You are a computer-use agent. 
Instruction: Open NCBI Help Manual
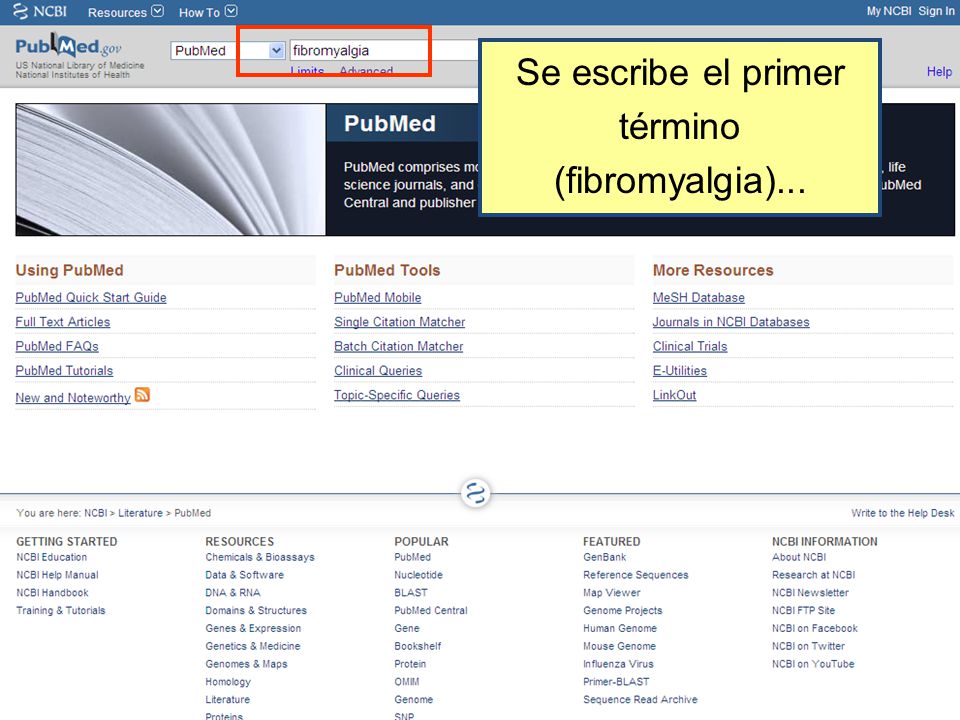pyautogui.click(x=57, y=575)
